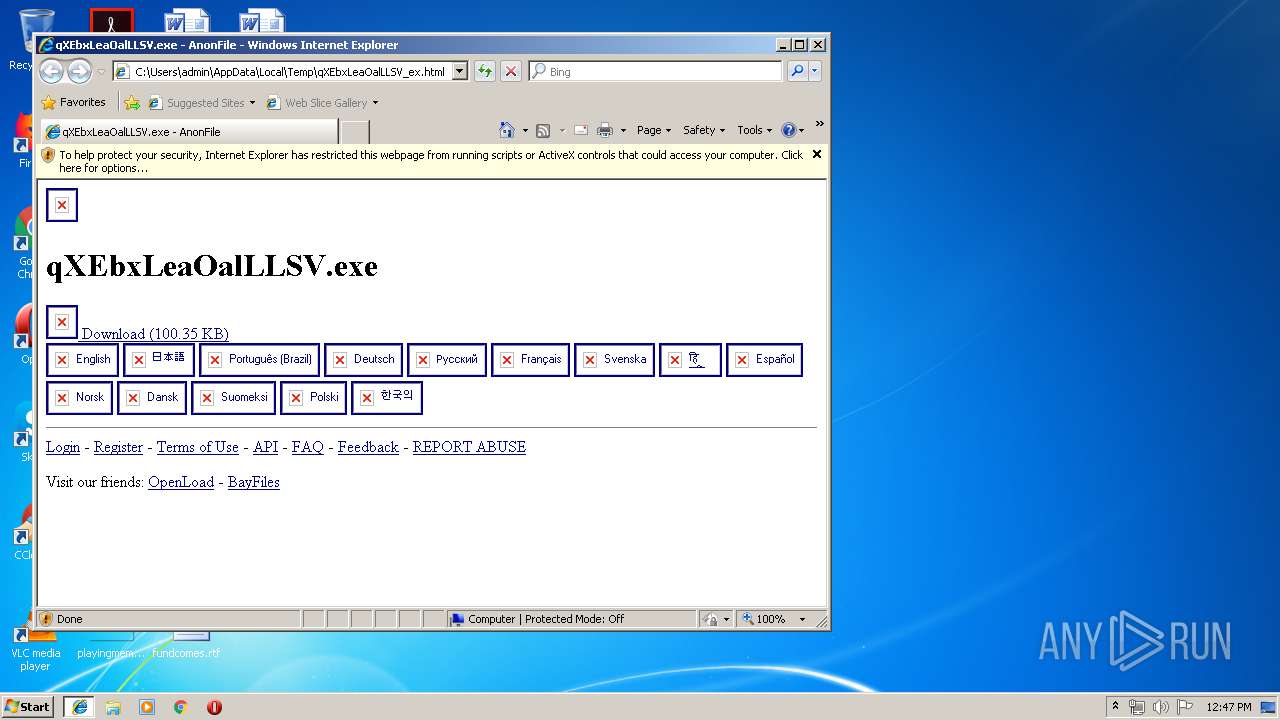Open the zoom level 100% dropdown
The image size is (1280, 720).
802,619
